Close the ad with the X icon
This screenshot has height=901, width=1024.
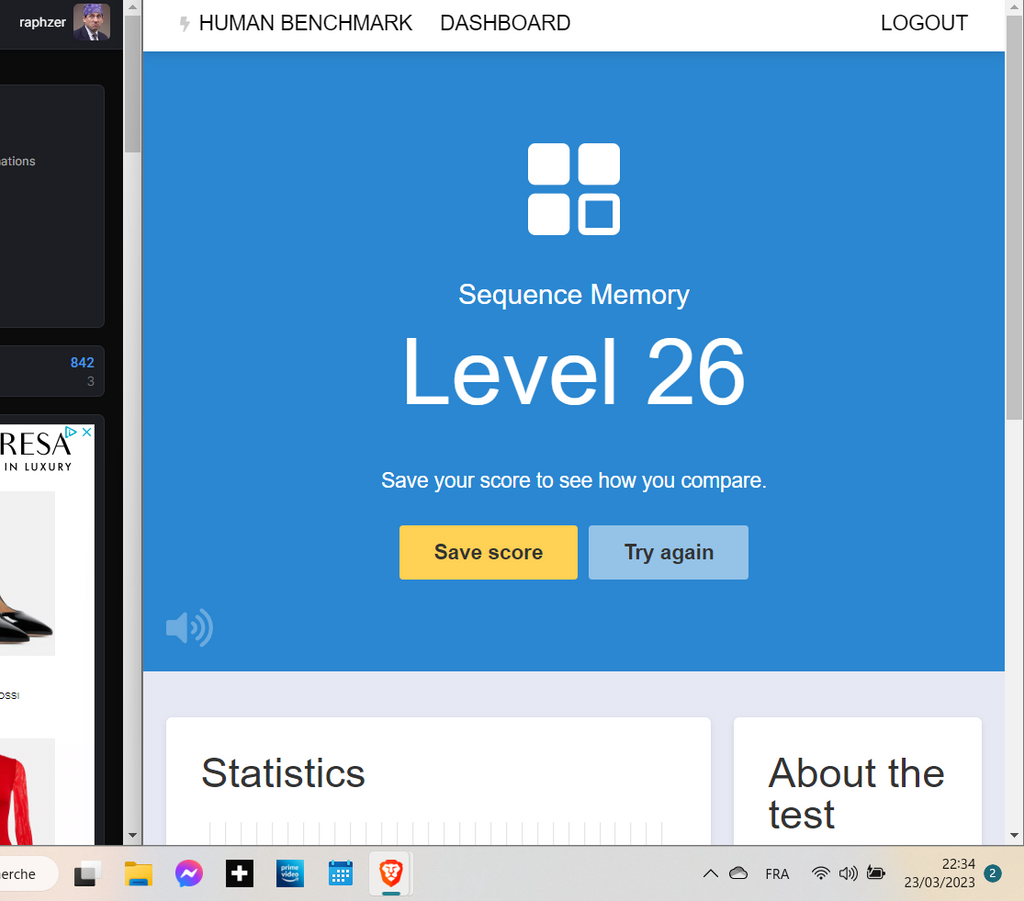(87, 432)
